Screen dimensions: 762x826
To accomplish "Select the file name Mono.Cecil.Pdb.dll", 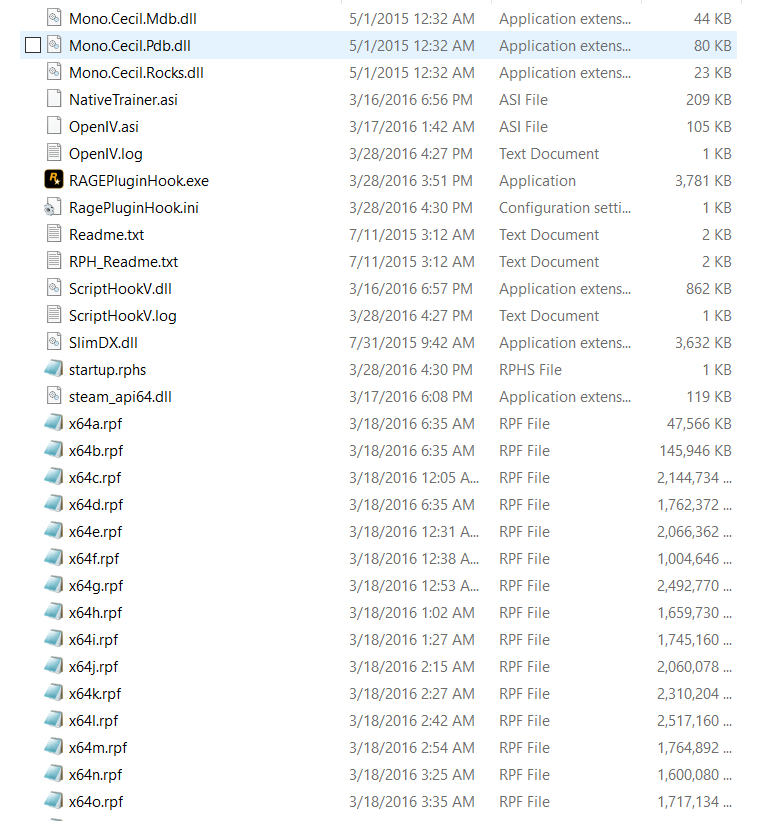I will 130,46.
